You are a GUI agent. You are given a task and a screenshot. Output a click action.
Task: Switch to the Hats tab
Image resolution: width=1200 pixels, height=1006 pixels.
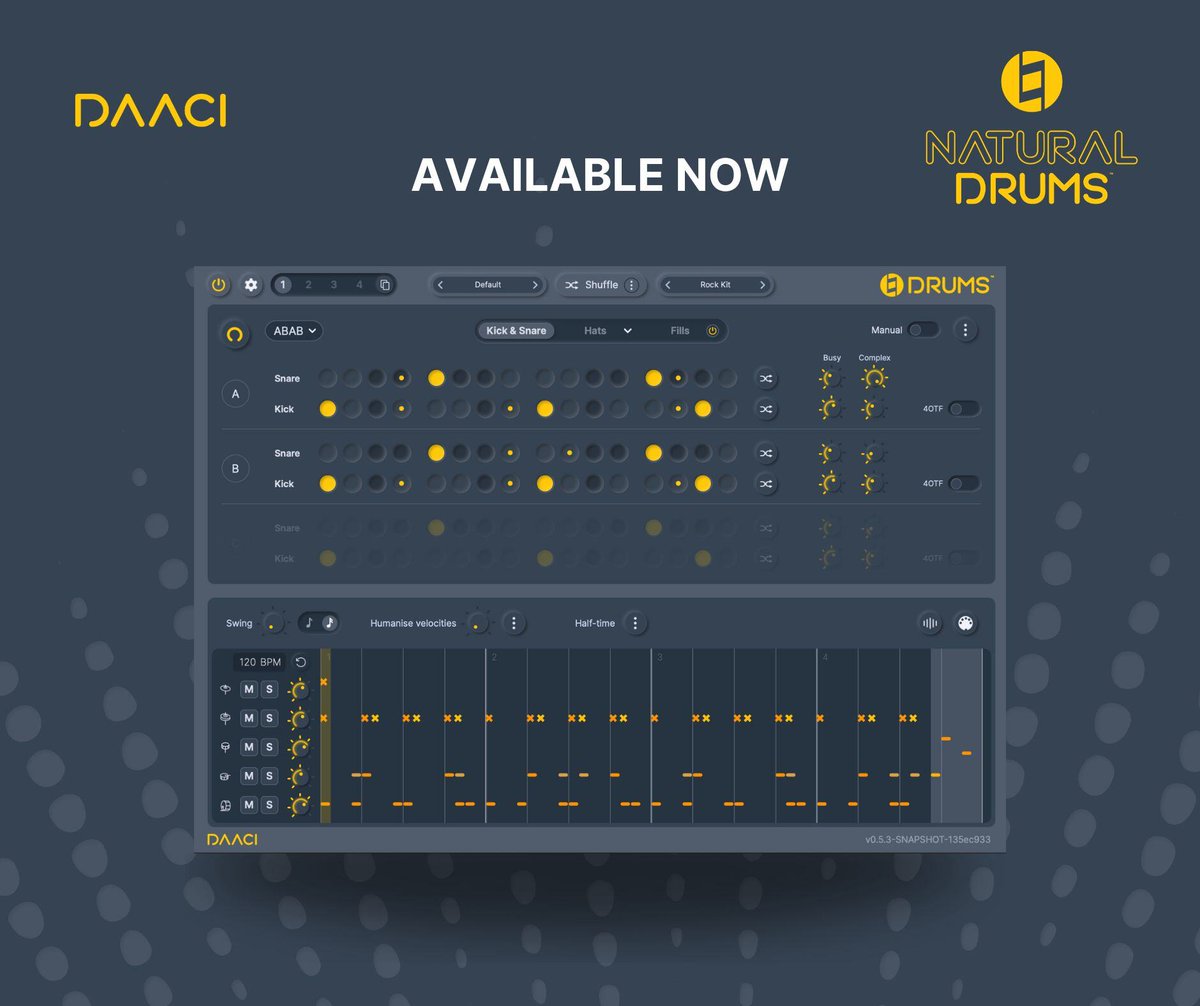595,331
